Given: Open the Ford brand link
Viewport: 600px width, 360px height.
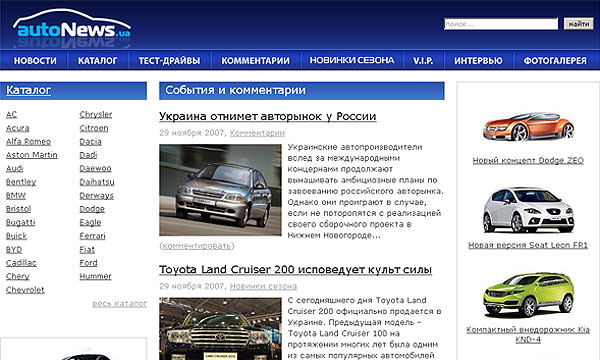Looking at the screenshot, I should [88, 263].
